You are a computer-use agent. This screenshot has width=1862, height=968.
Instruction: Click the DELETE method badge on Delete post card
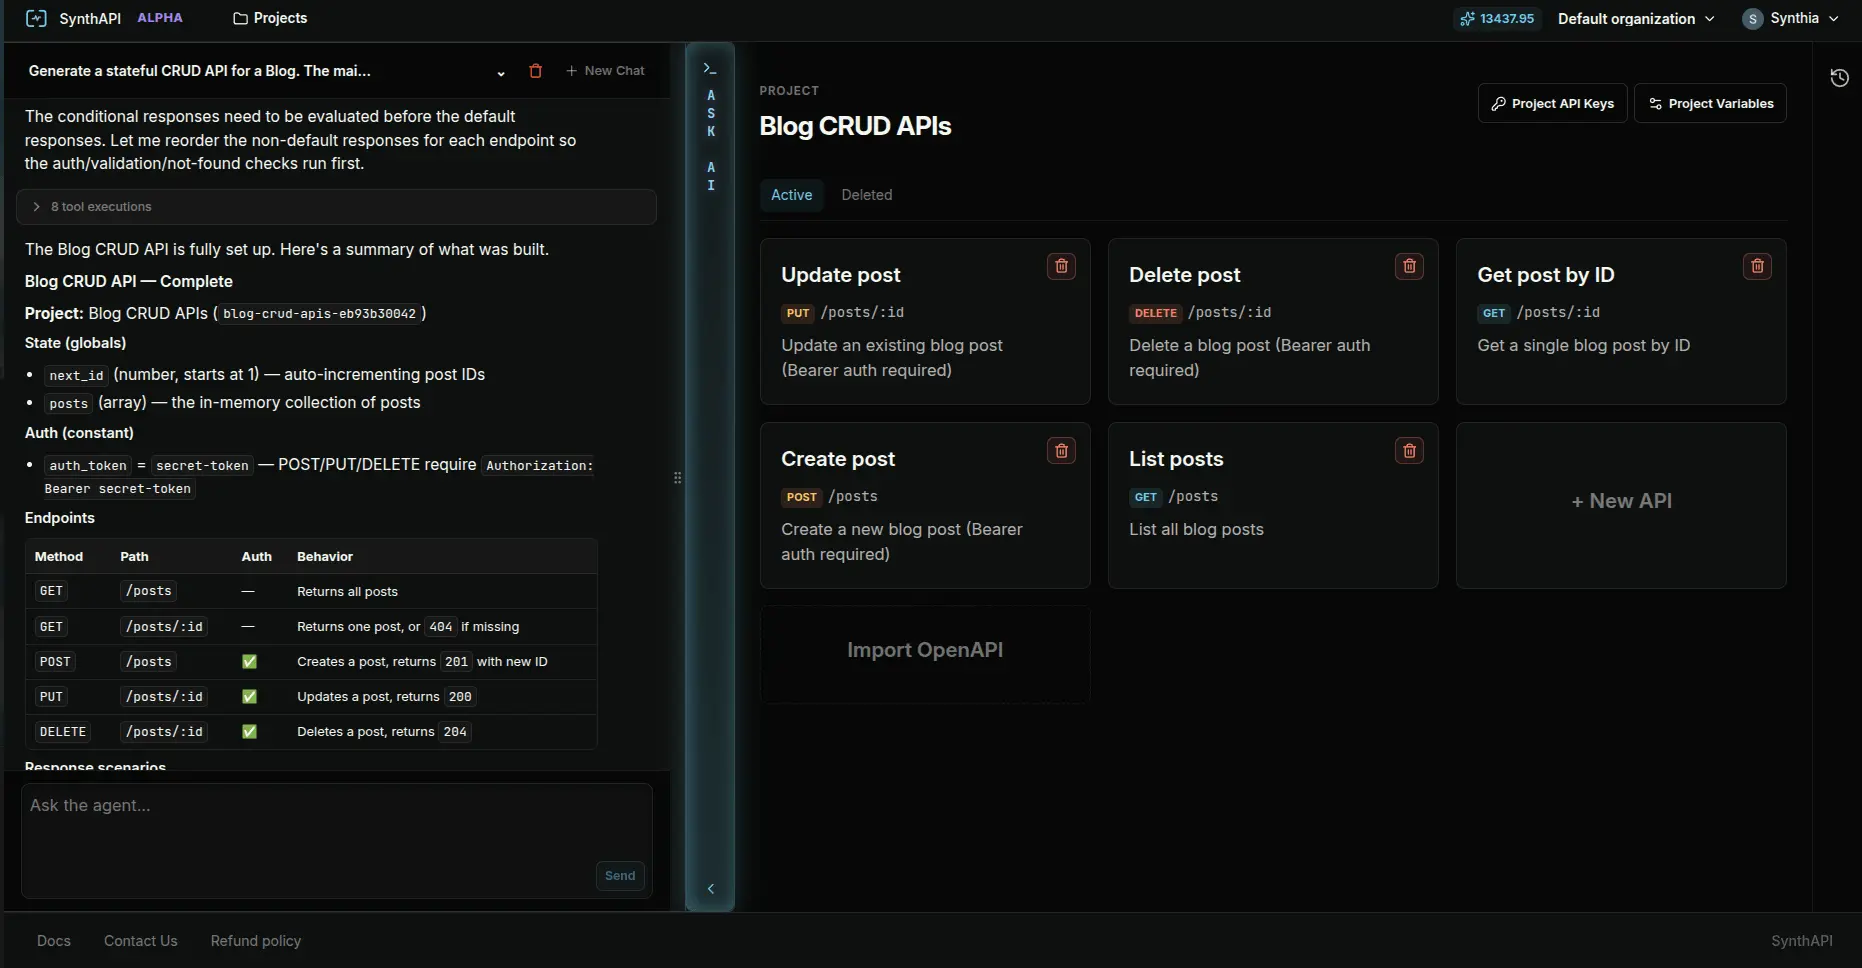coord(1156,313)
